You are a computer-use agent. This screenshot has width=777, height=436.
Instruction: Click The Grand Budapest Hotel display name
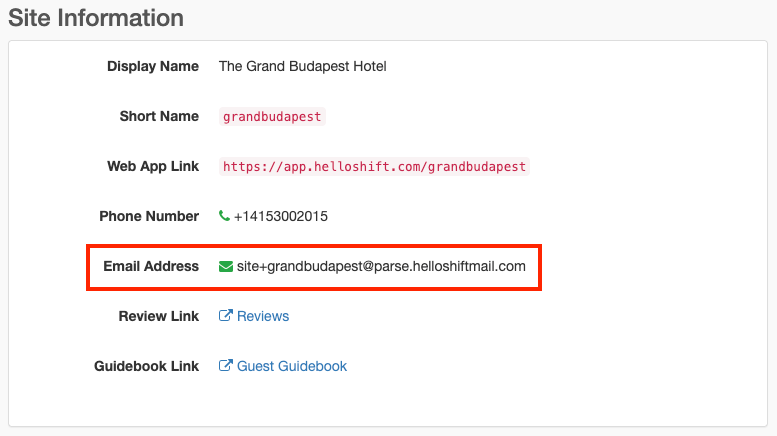point(302,66)
